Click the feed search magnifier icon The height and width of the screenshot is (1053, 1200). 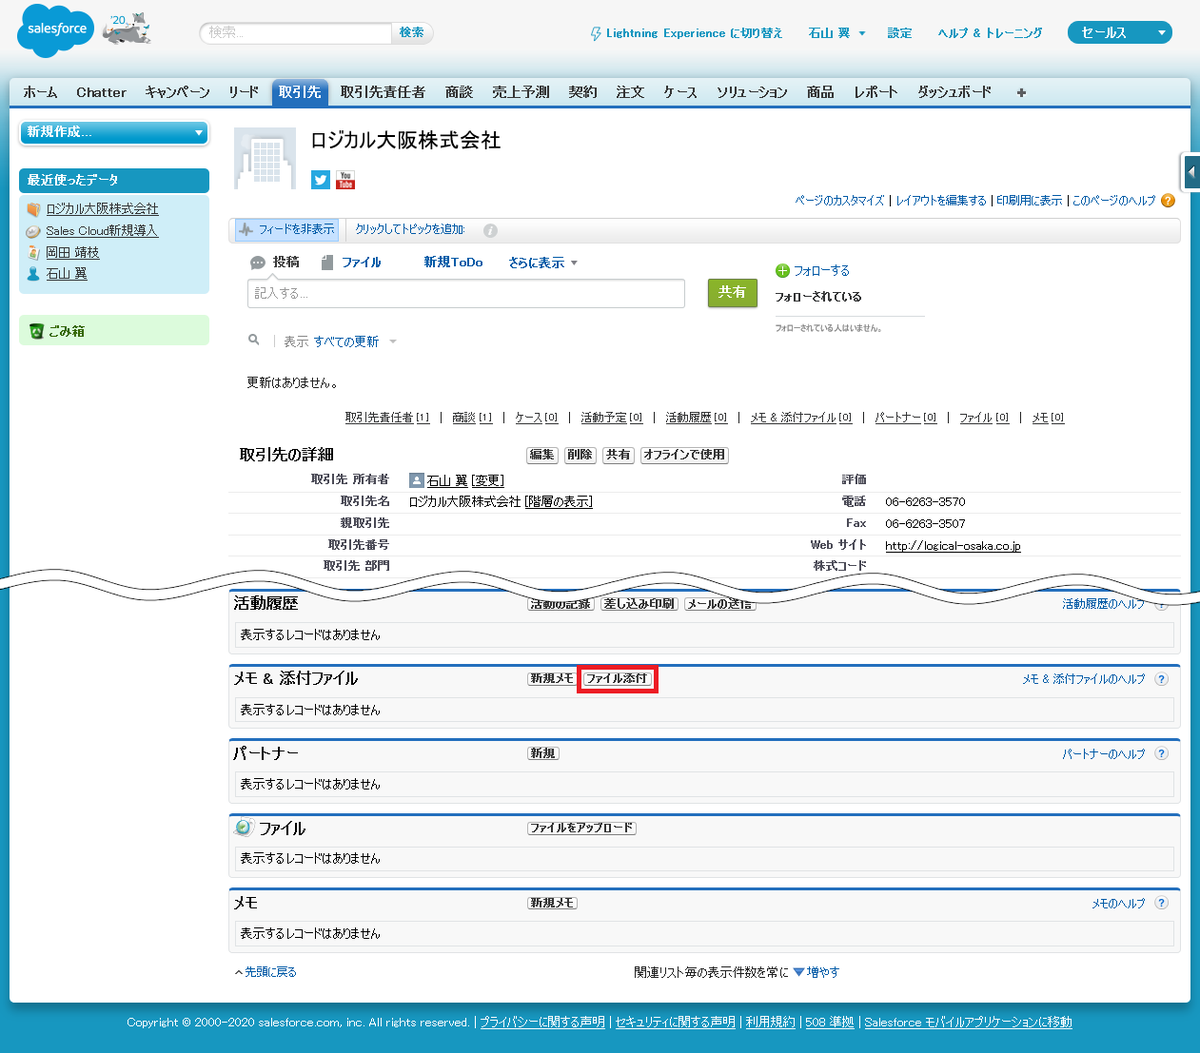pos(255,341)
